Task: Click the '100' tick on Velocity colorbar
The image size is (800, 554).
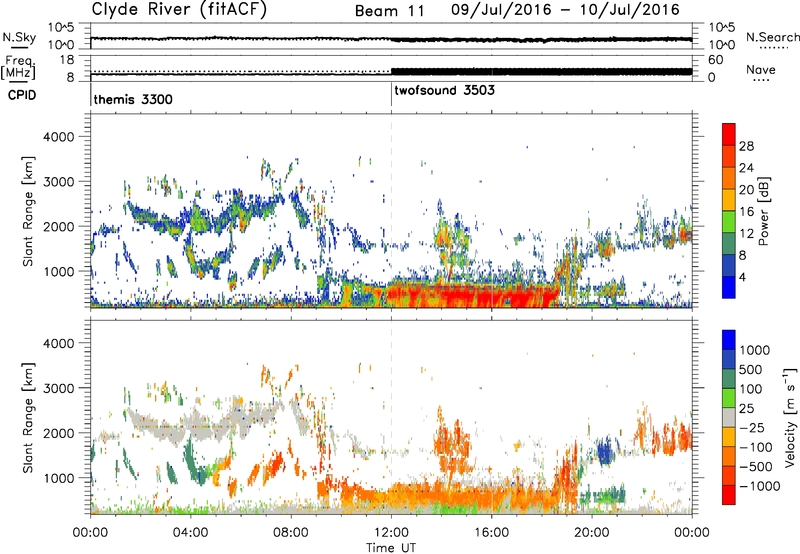Action: 751,389
